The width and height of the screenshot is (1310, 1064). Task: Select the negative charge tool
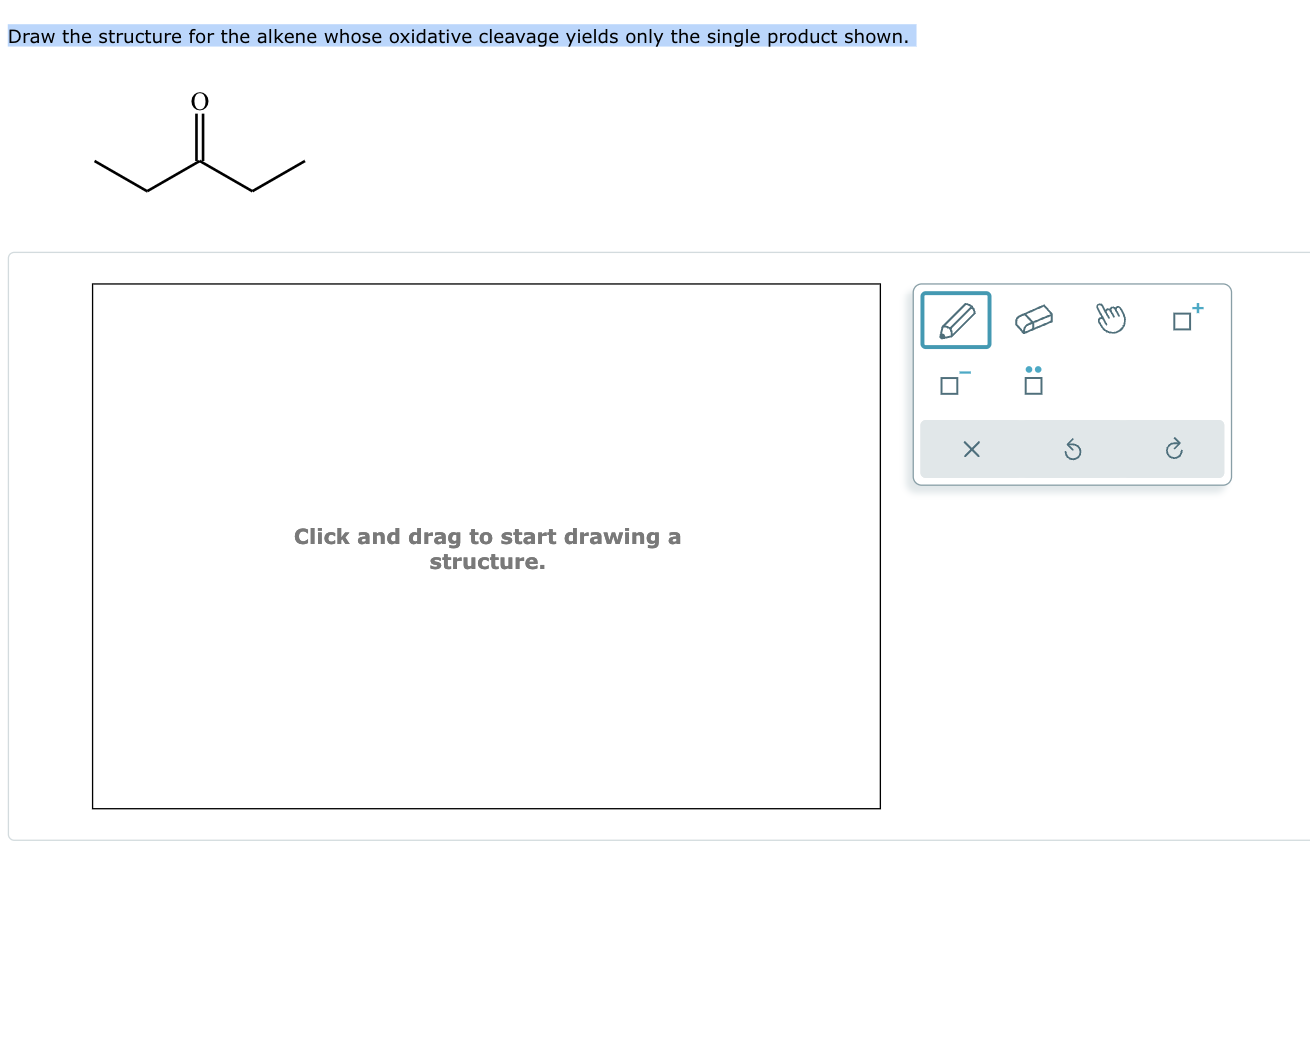952,384
